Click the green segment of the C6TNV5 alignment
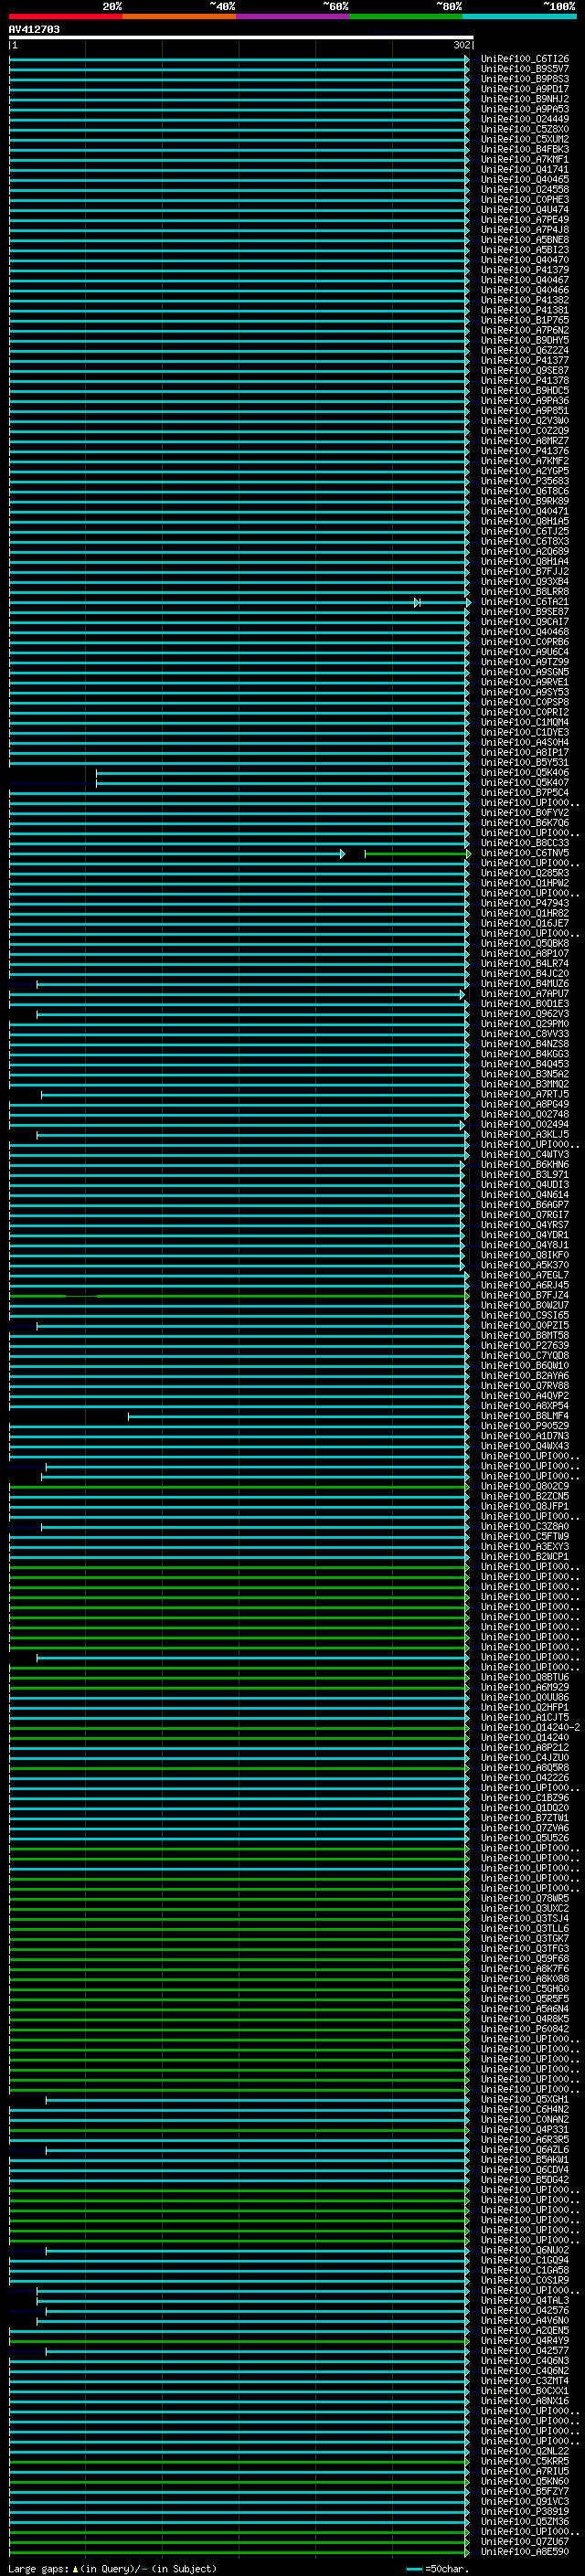This screenshot has width=585, height=2576. 416,853
